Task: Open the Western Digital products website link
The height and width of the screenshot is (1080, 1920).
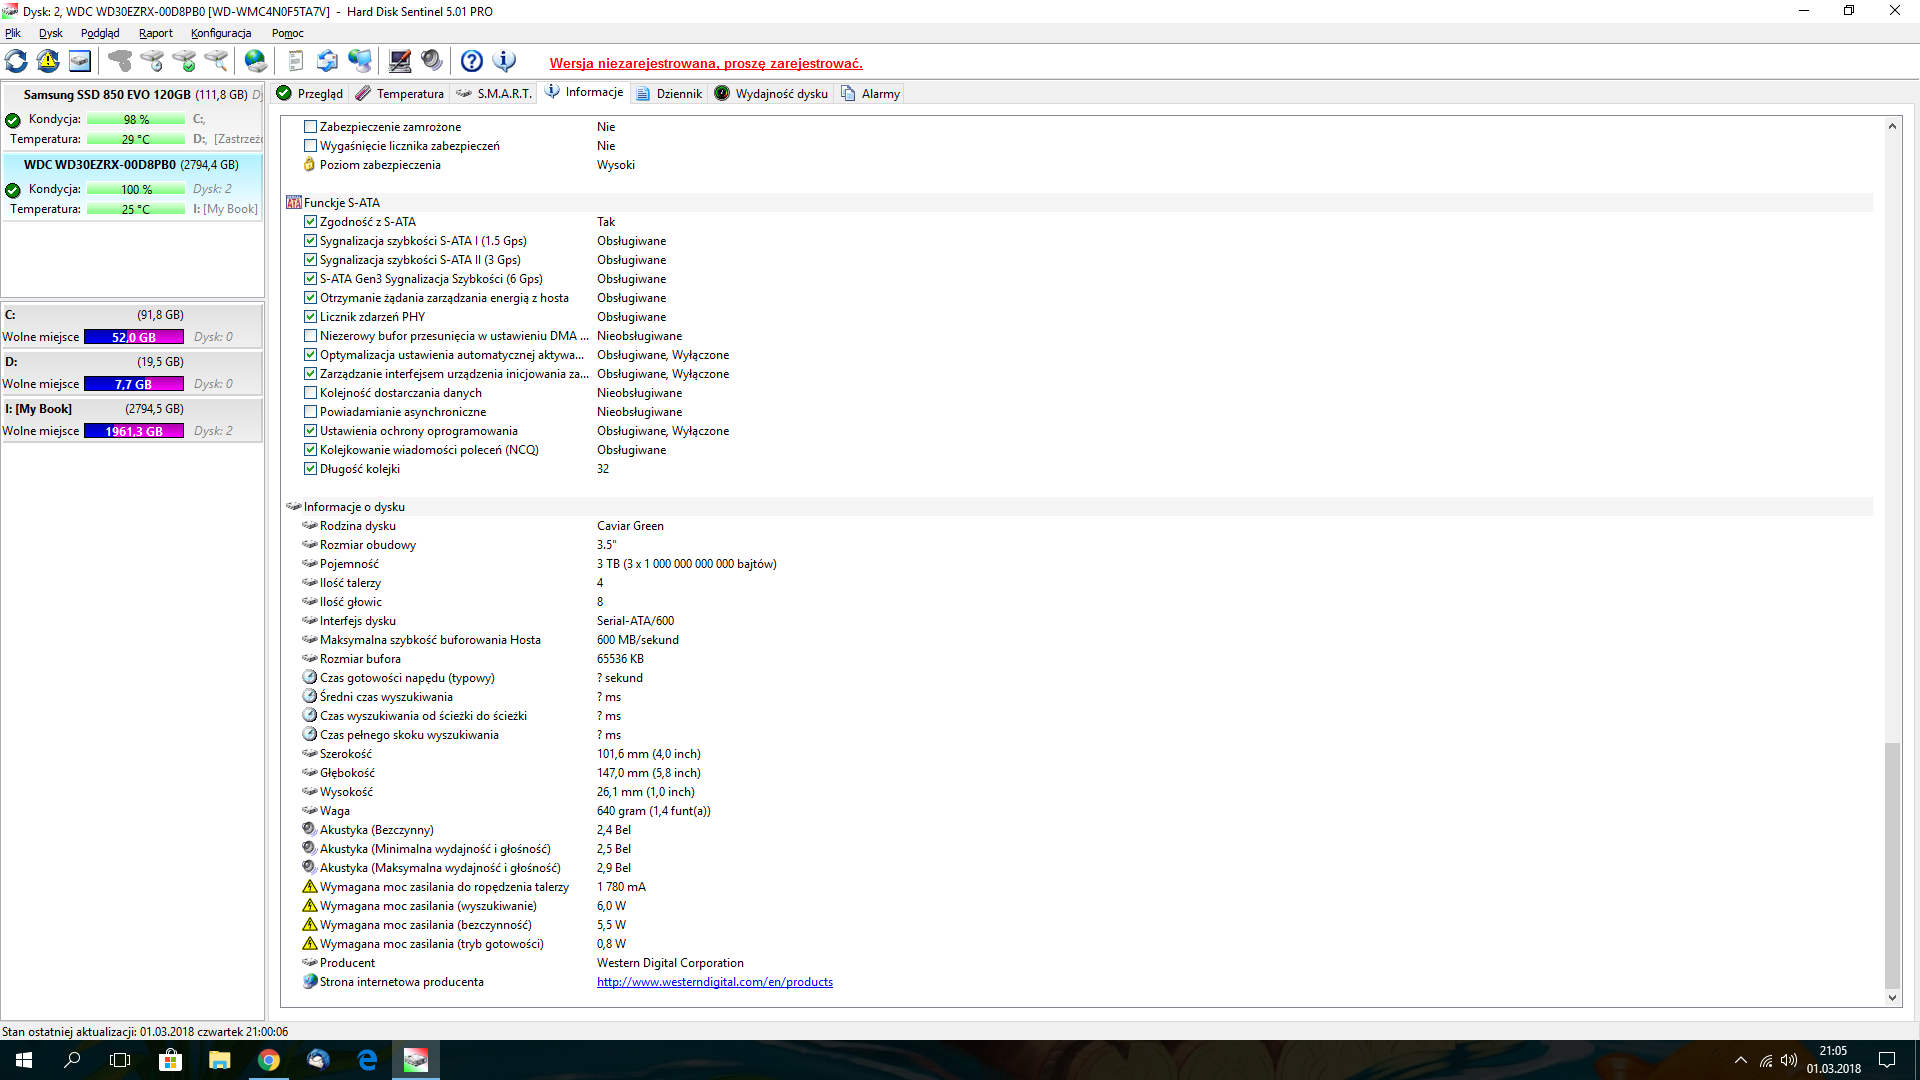Action: tap(715, 982)
